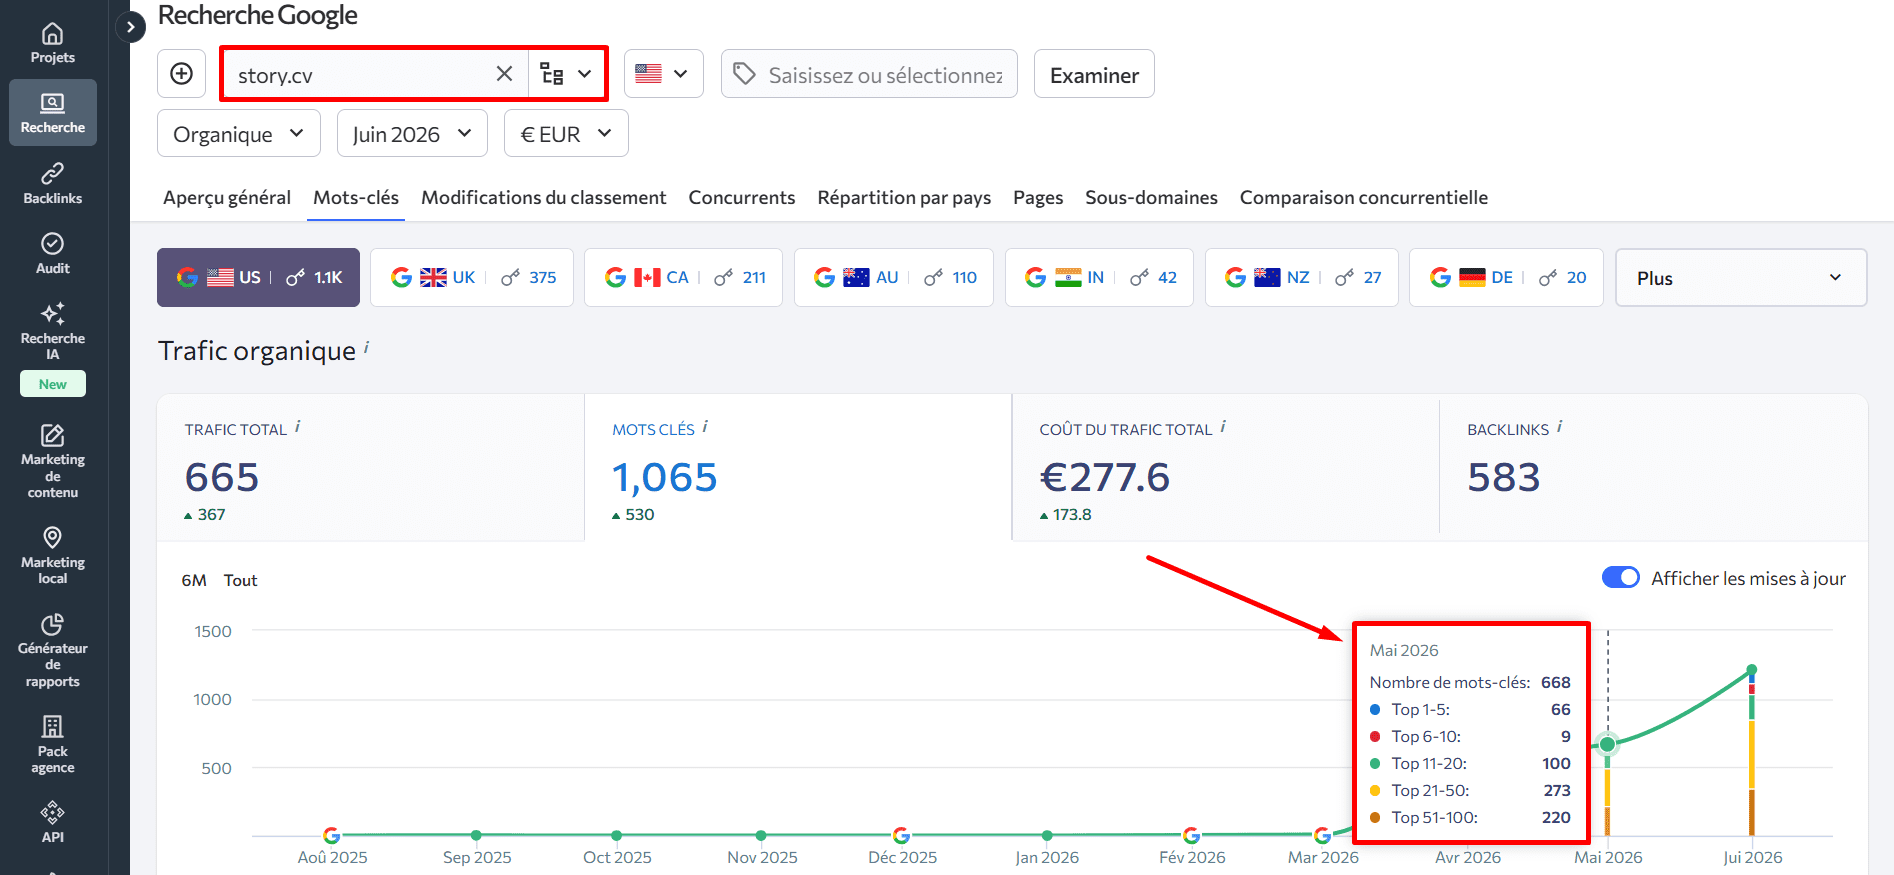The image size is (1894, 875).
Task: Click the tag input field
Action: click(x=869, y=74)
